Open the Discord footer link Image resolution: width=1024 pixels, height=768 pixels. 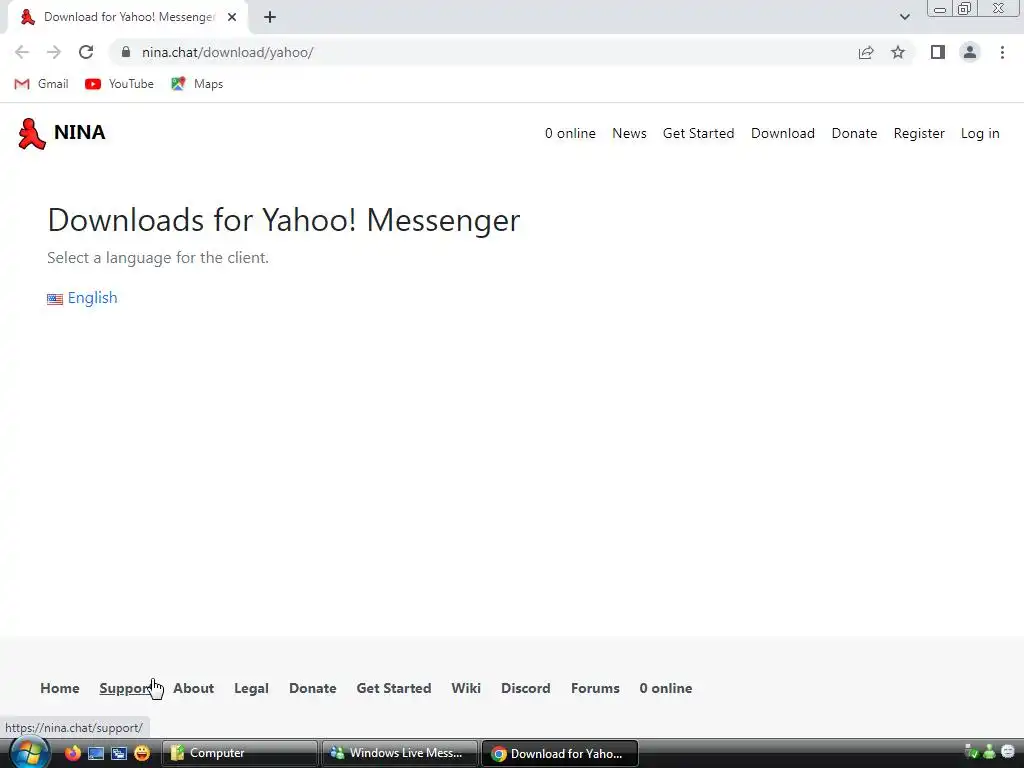tap(526, 688)
